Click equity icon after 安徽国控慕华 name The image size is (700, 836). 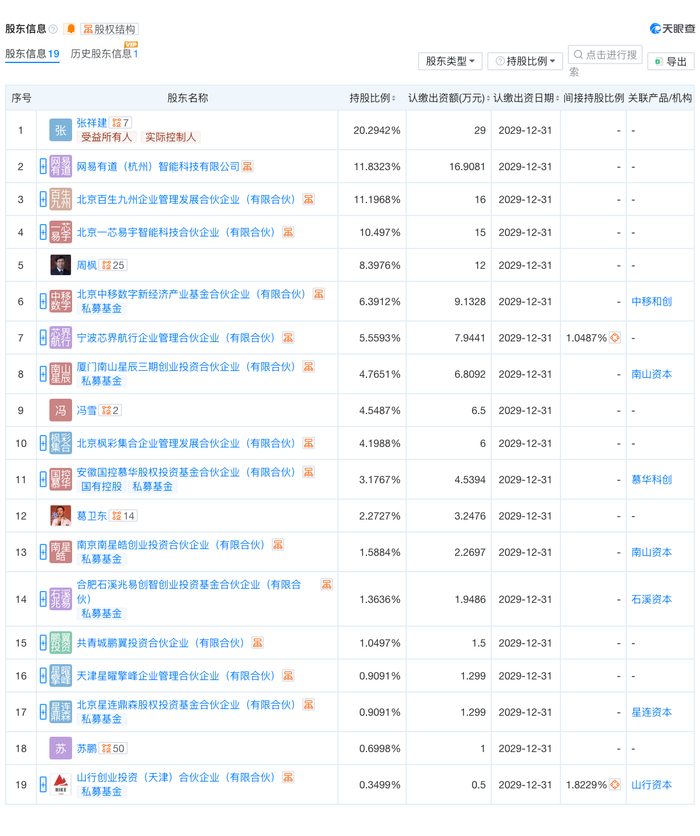point(309,472)
